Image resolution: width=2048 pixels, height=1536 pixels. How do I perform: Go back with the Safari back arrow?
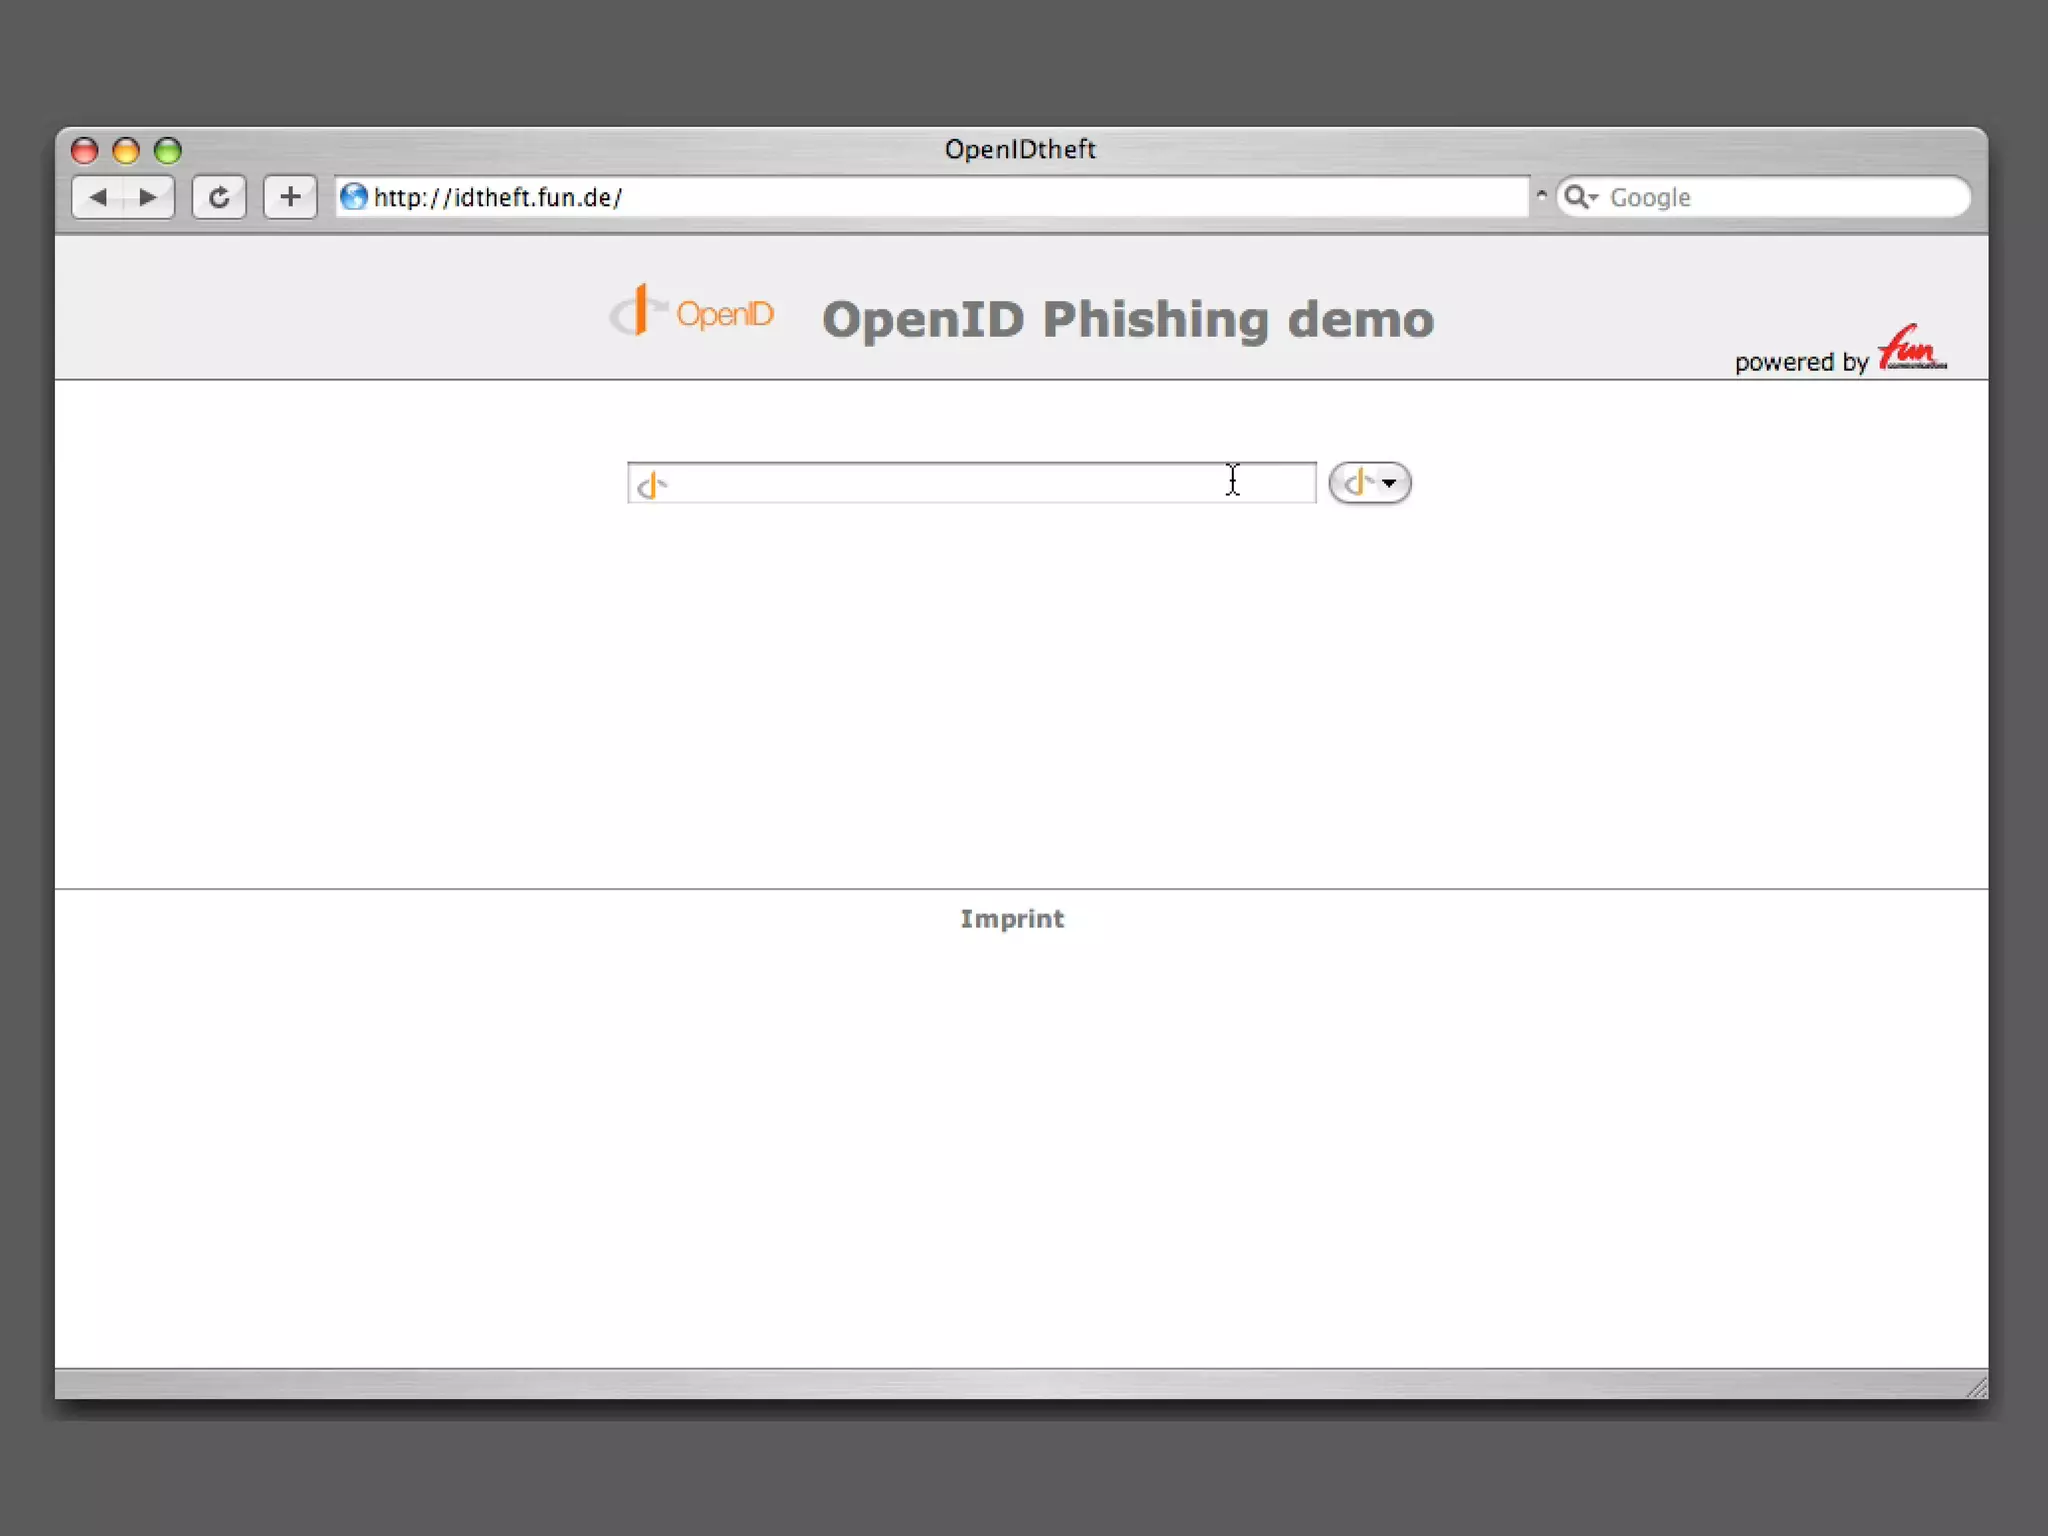pyautogui.click(x=98, y=197)
